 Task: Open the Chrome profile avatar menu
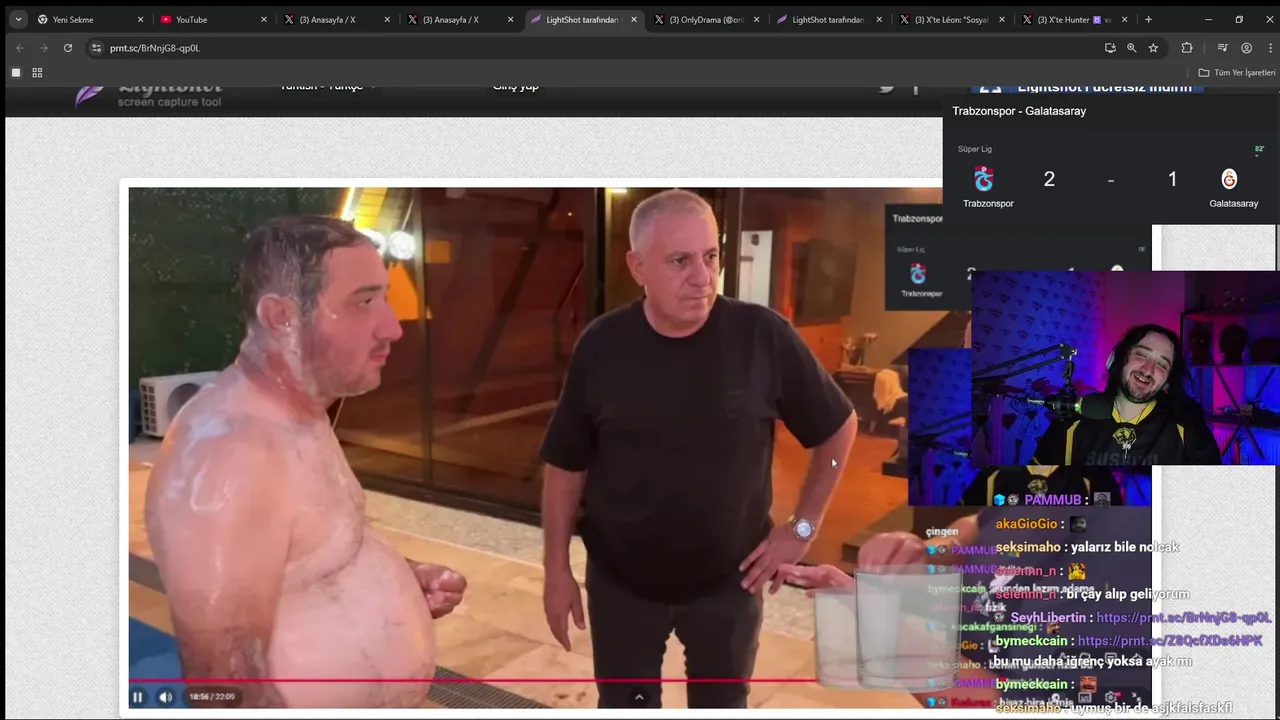(1246, 48)
